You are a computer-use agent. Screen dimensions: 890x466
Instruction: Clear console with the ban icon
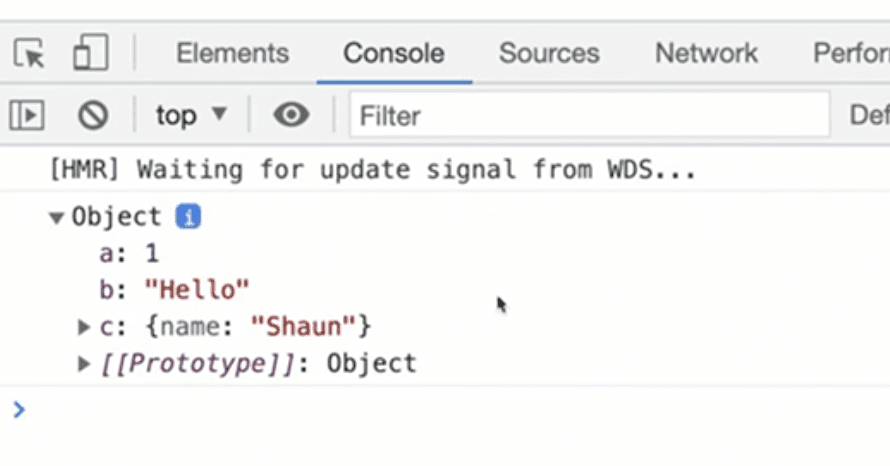point(93,115)
